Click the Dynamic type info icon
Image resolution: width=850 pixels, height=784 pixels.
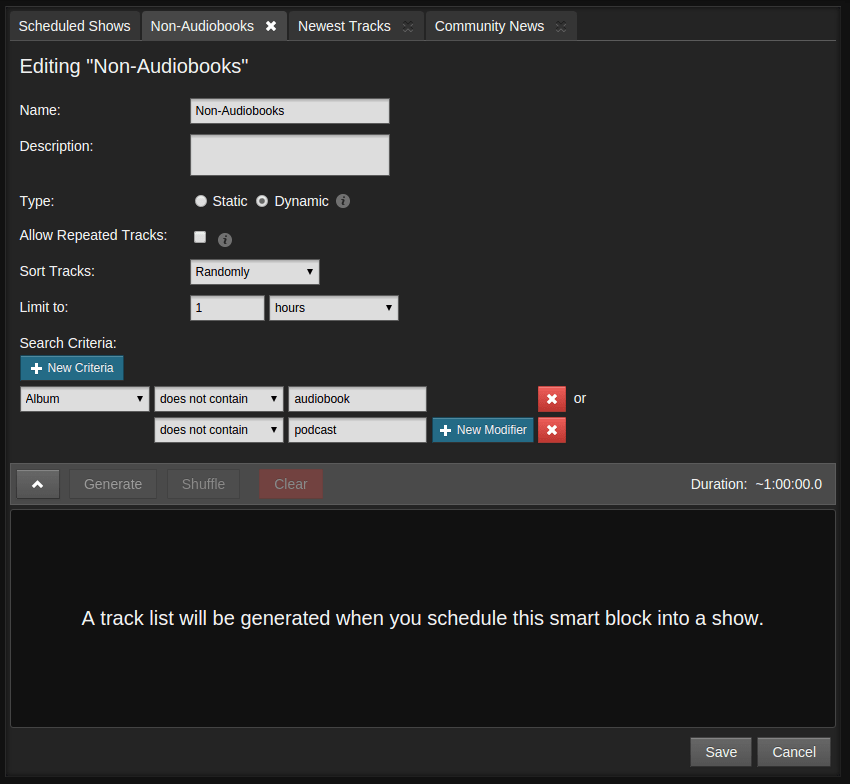coord(342,200)
